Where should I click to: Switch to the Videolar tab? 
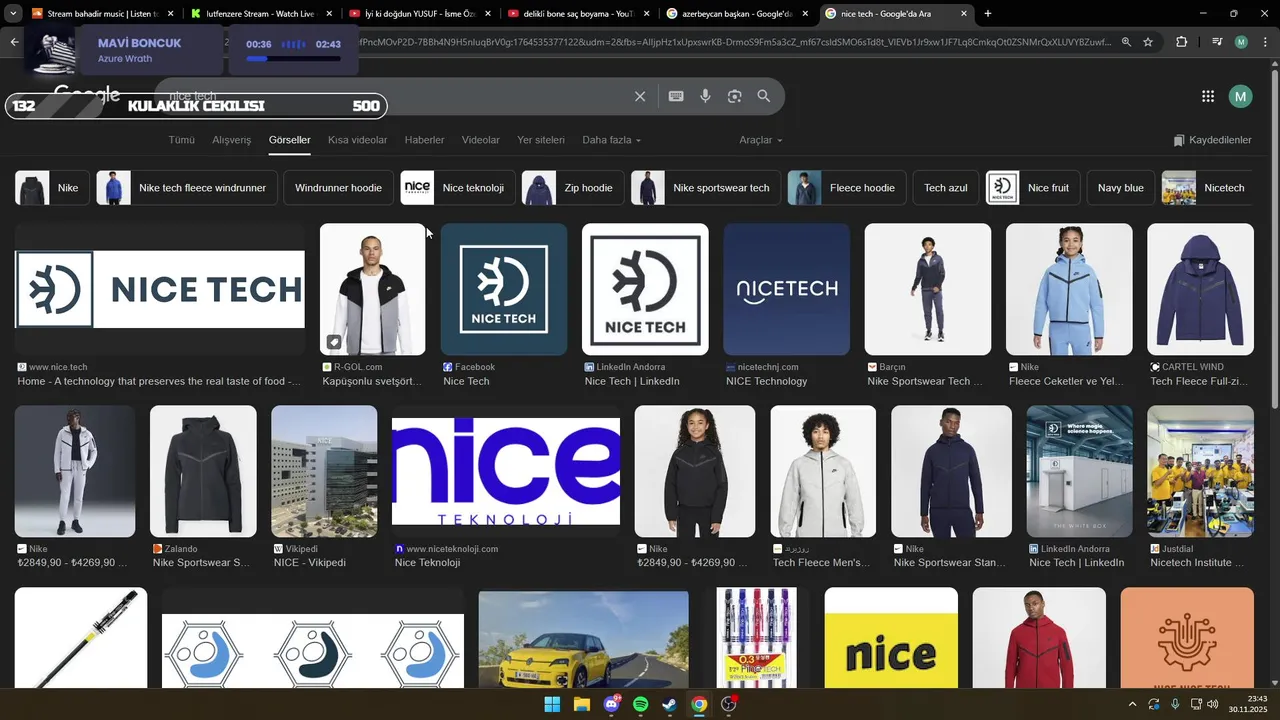click(x=480, y=140)
